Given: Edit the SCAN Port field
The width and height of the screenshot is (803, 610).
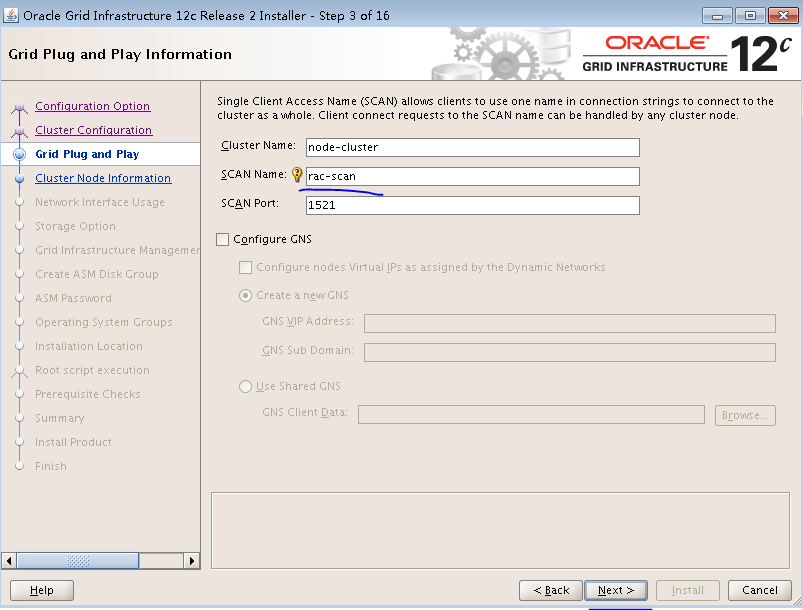Looking at the screenshot, I should [473, 205].
